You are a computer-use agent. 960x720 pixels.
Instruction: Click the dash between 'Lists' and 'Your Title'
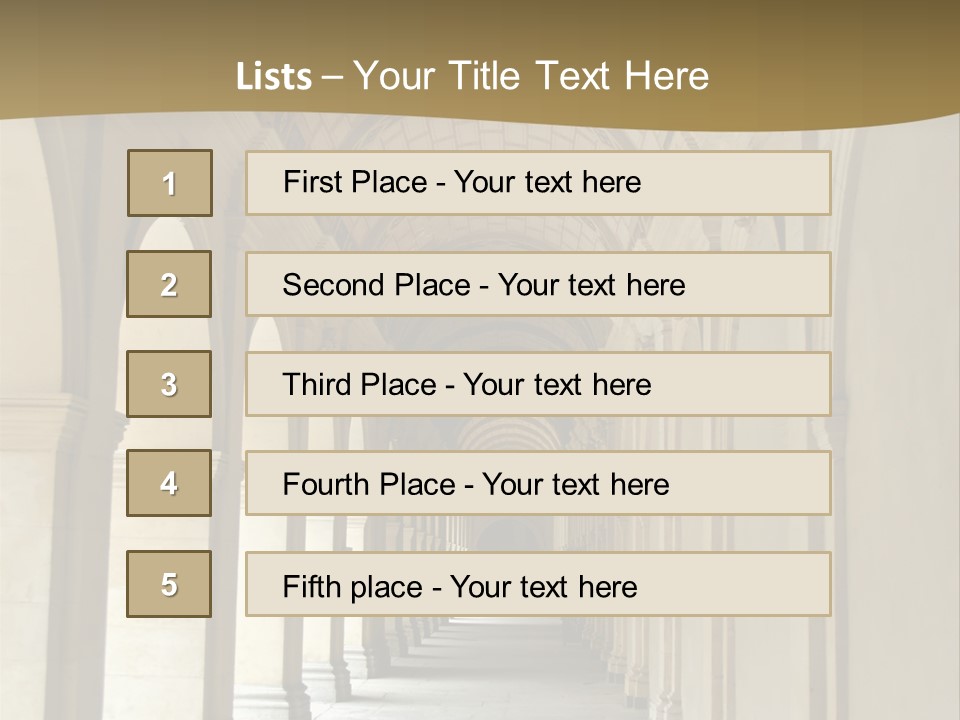[x=333, y=76]
